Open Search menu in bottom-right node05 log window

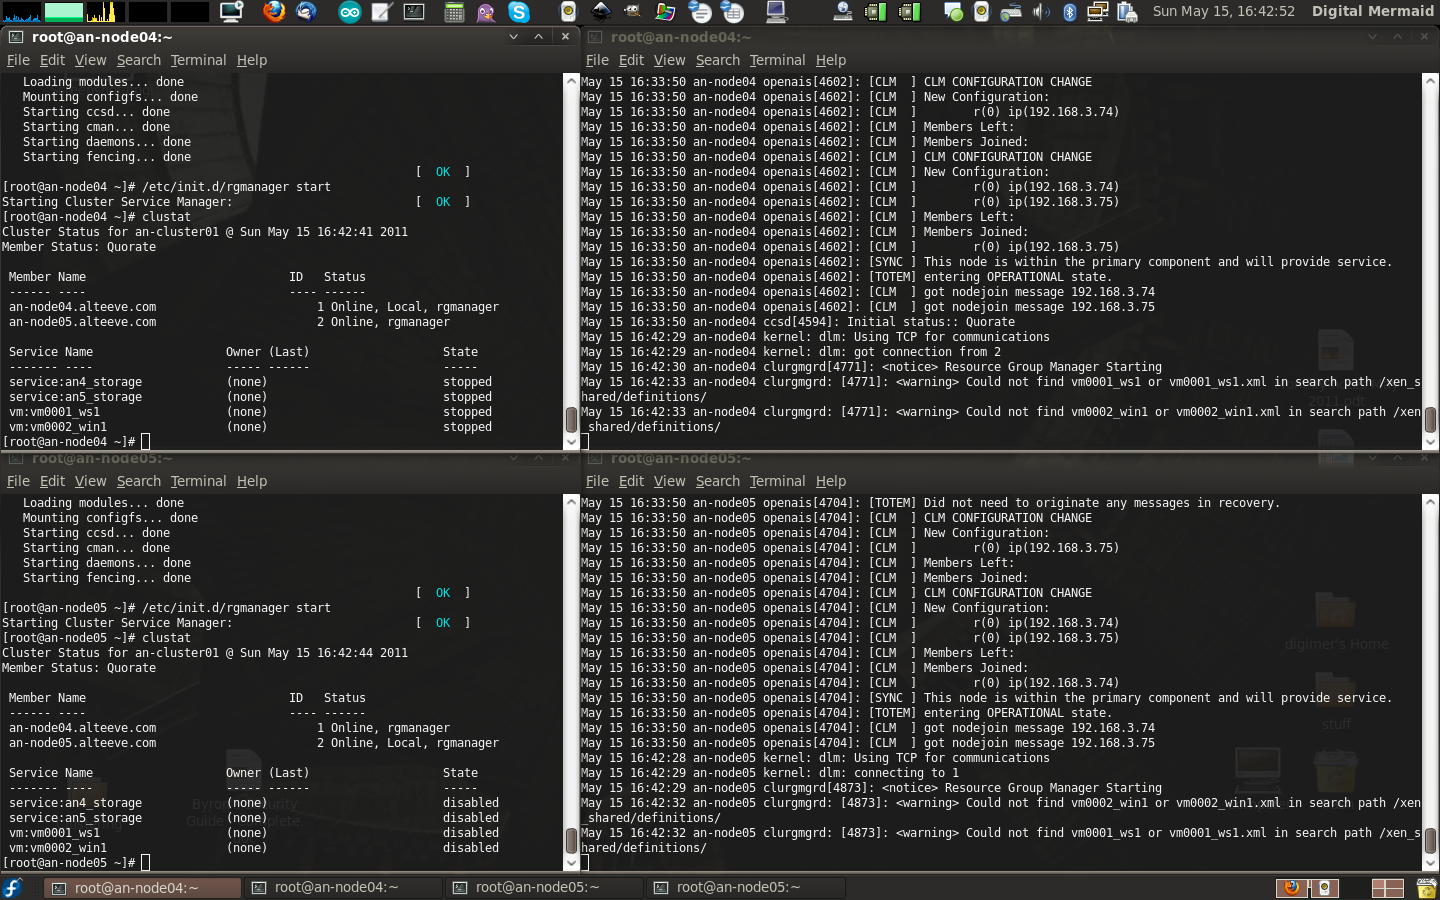pyautogui.click(x=717, y=481)
